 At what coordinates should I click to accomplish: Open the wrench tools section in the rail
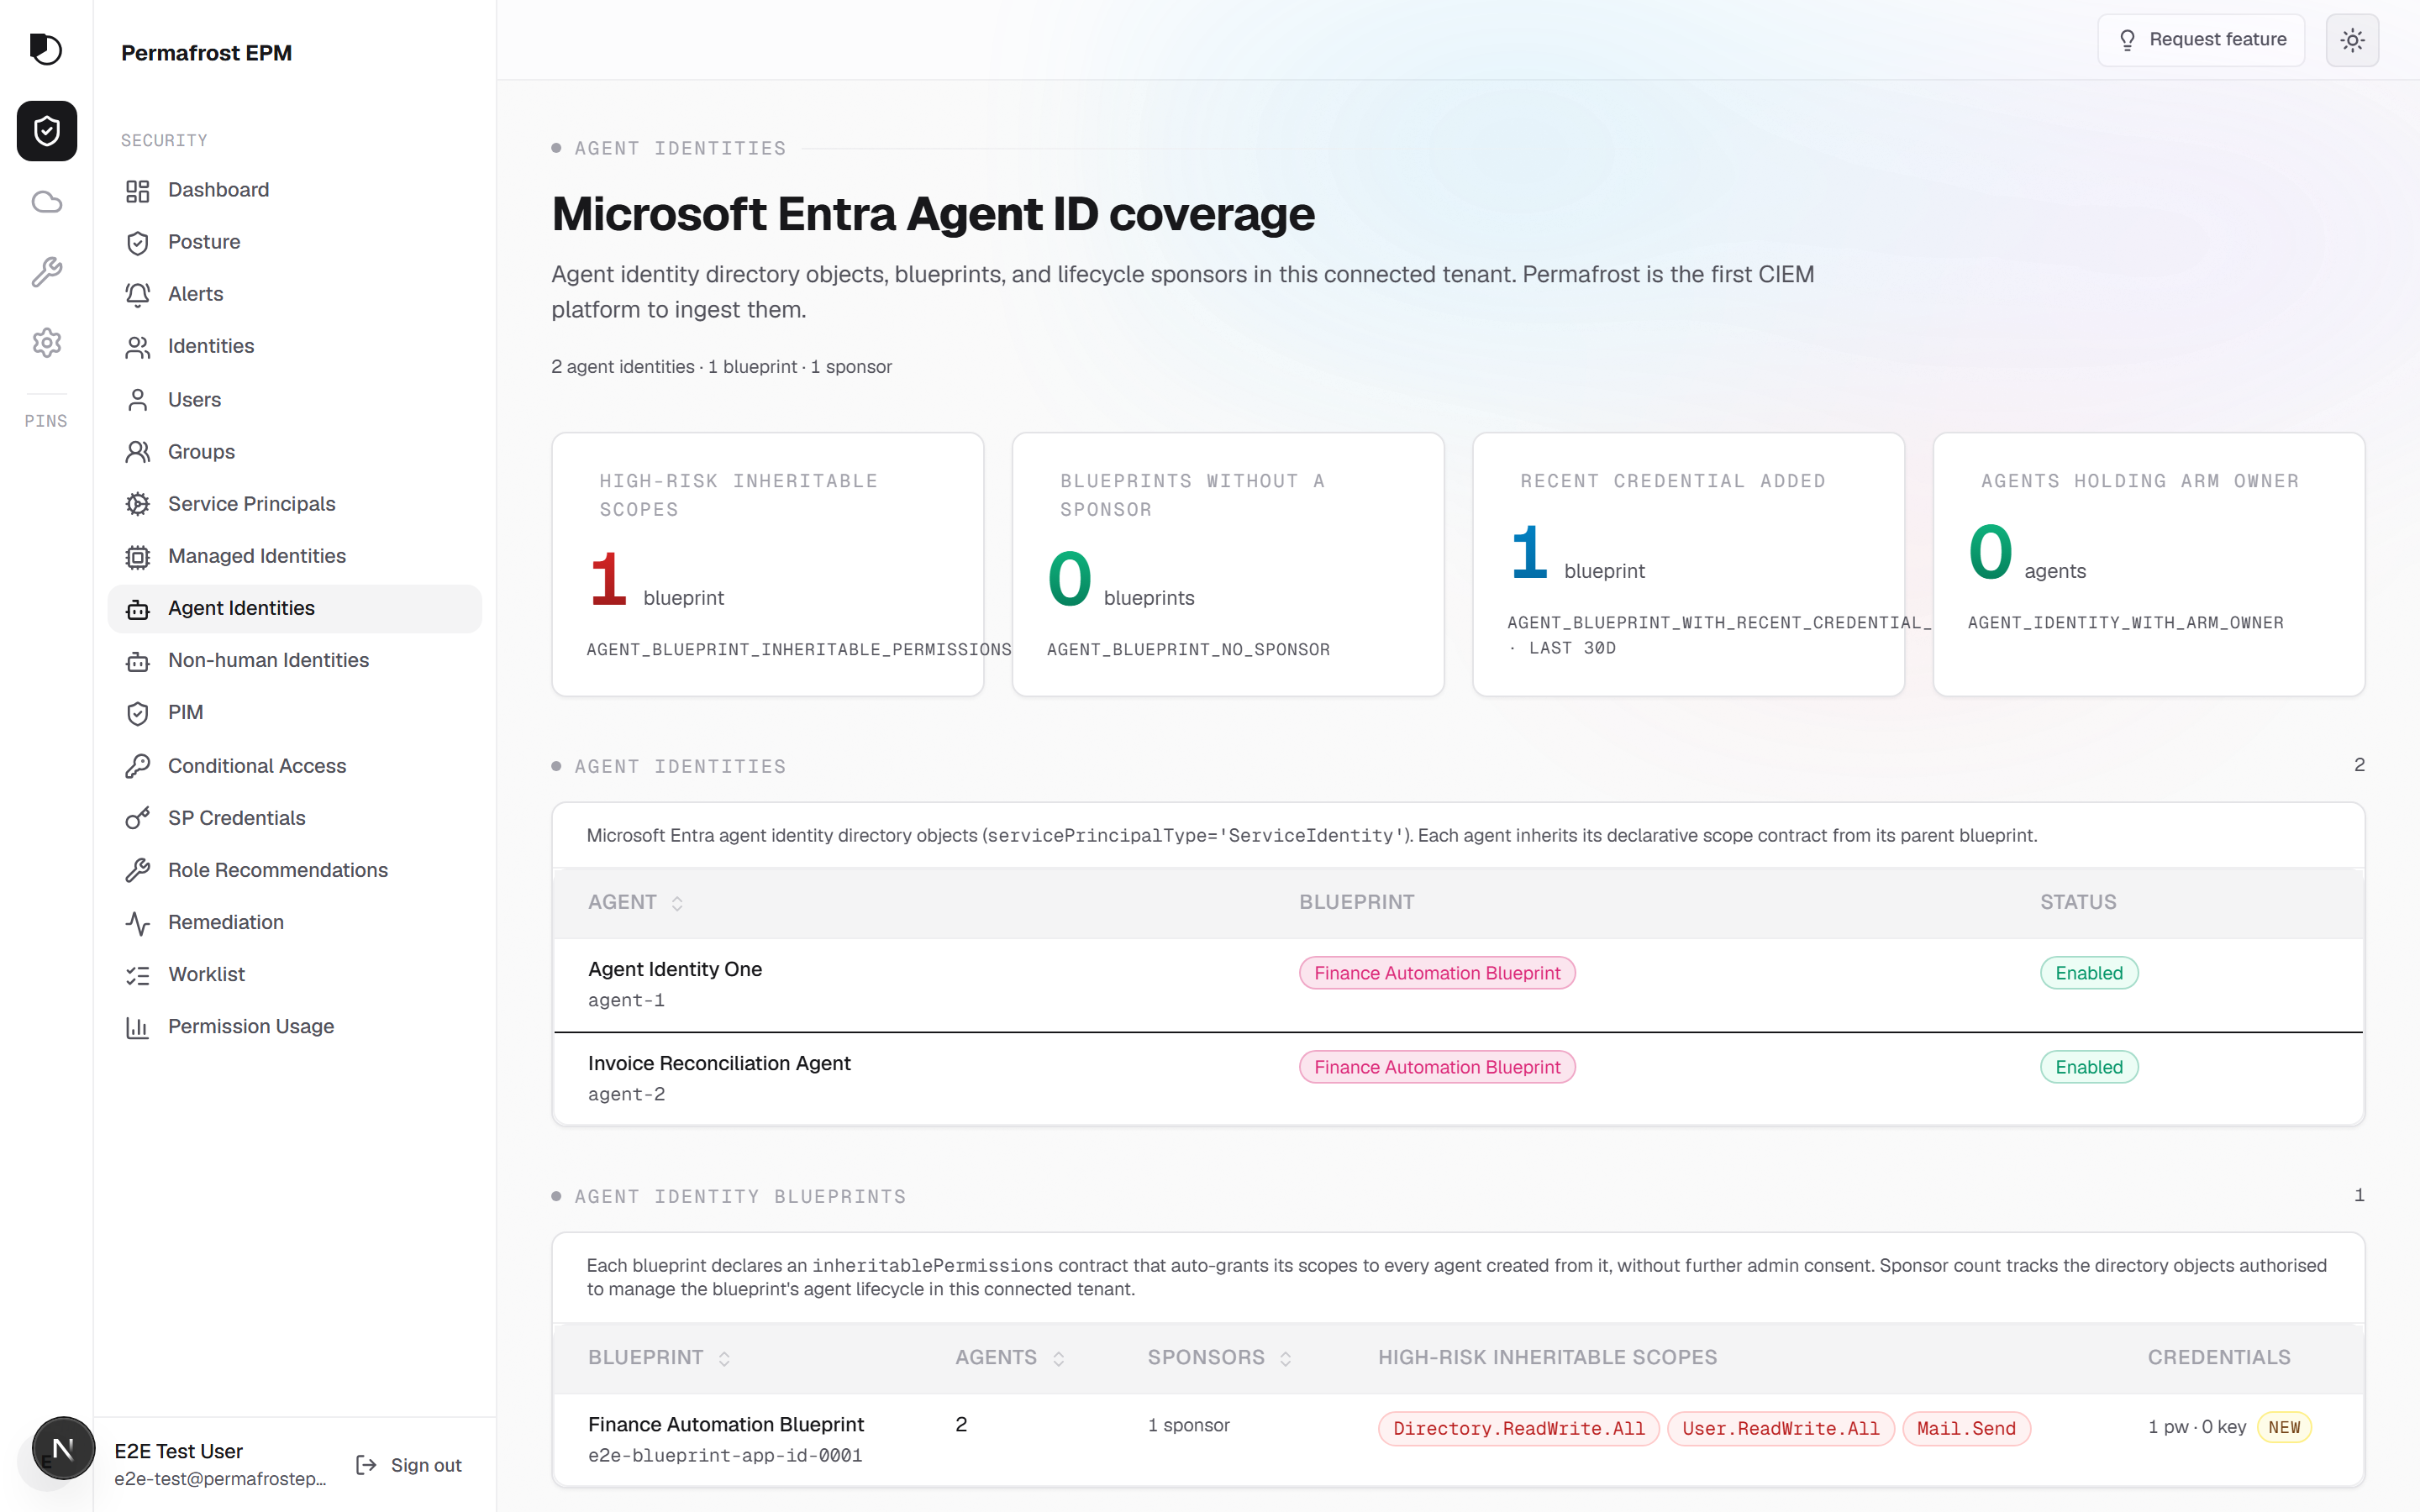pyautogui.click(x=46, y=272)
